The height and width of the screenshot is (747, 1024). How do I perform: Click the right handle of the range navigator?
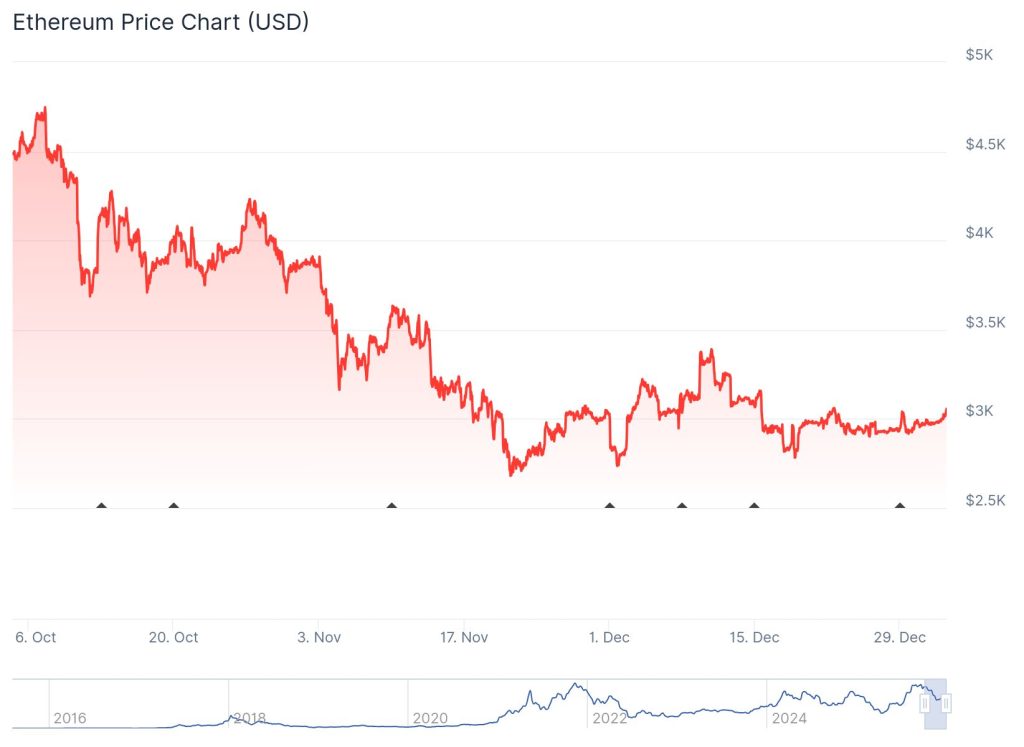click(x=946, y=704)
